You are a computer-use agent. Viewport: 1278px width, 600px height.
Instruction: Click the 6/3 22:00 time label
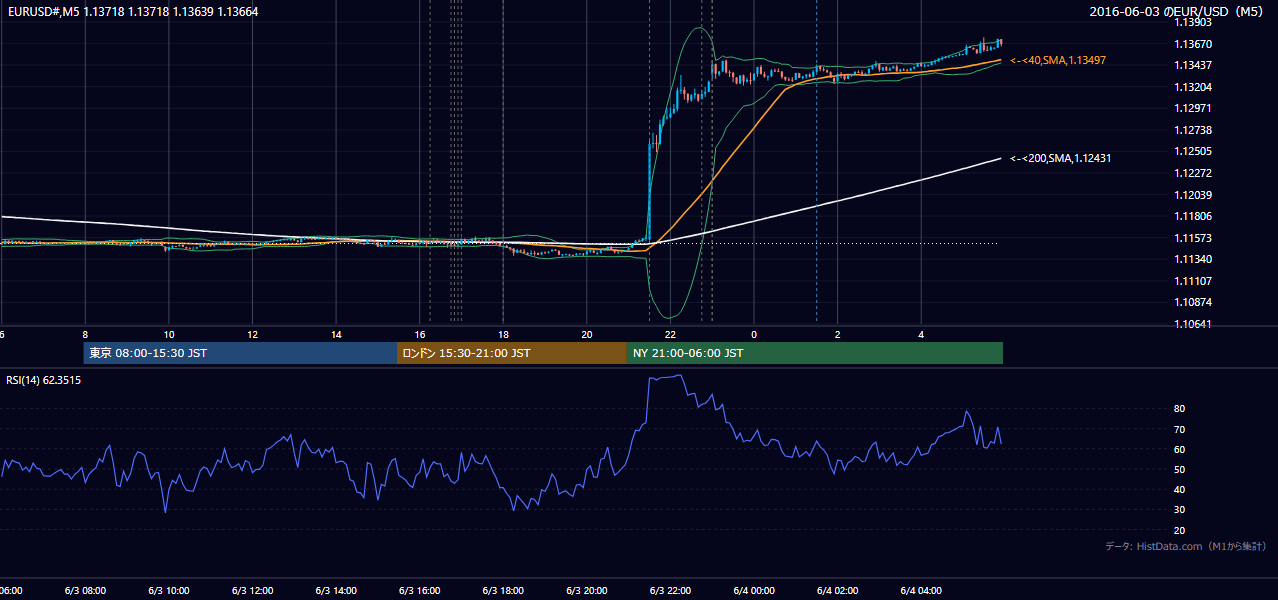(671, 591)
